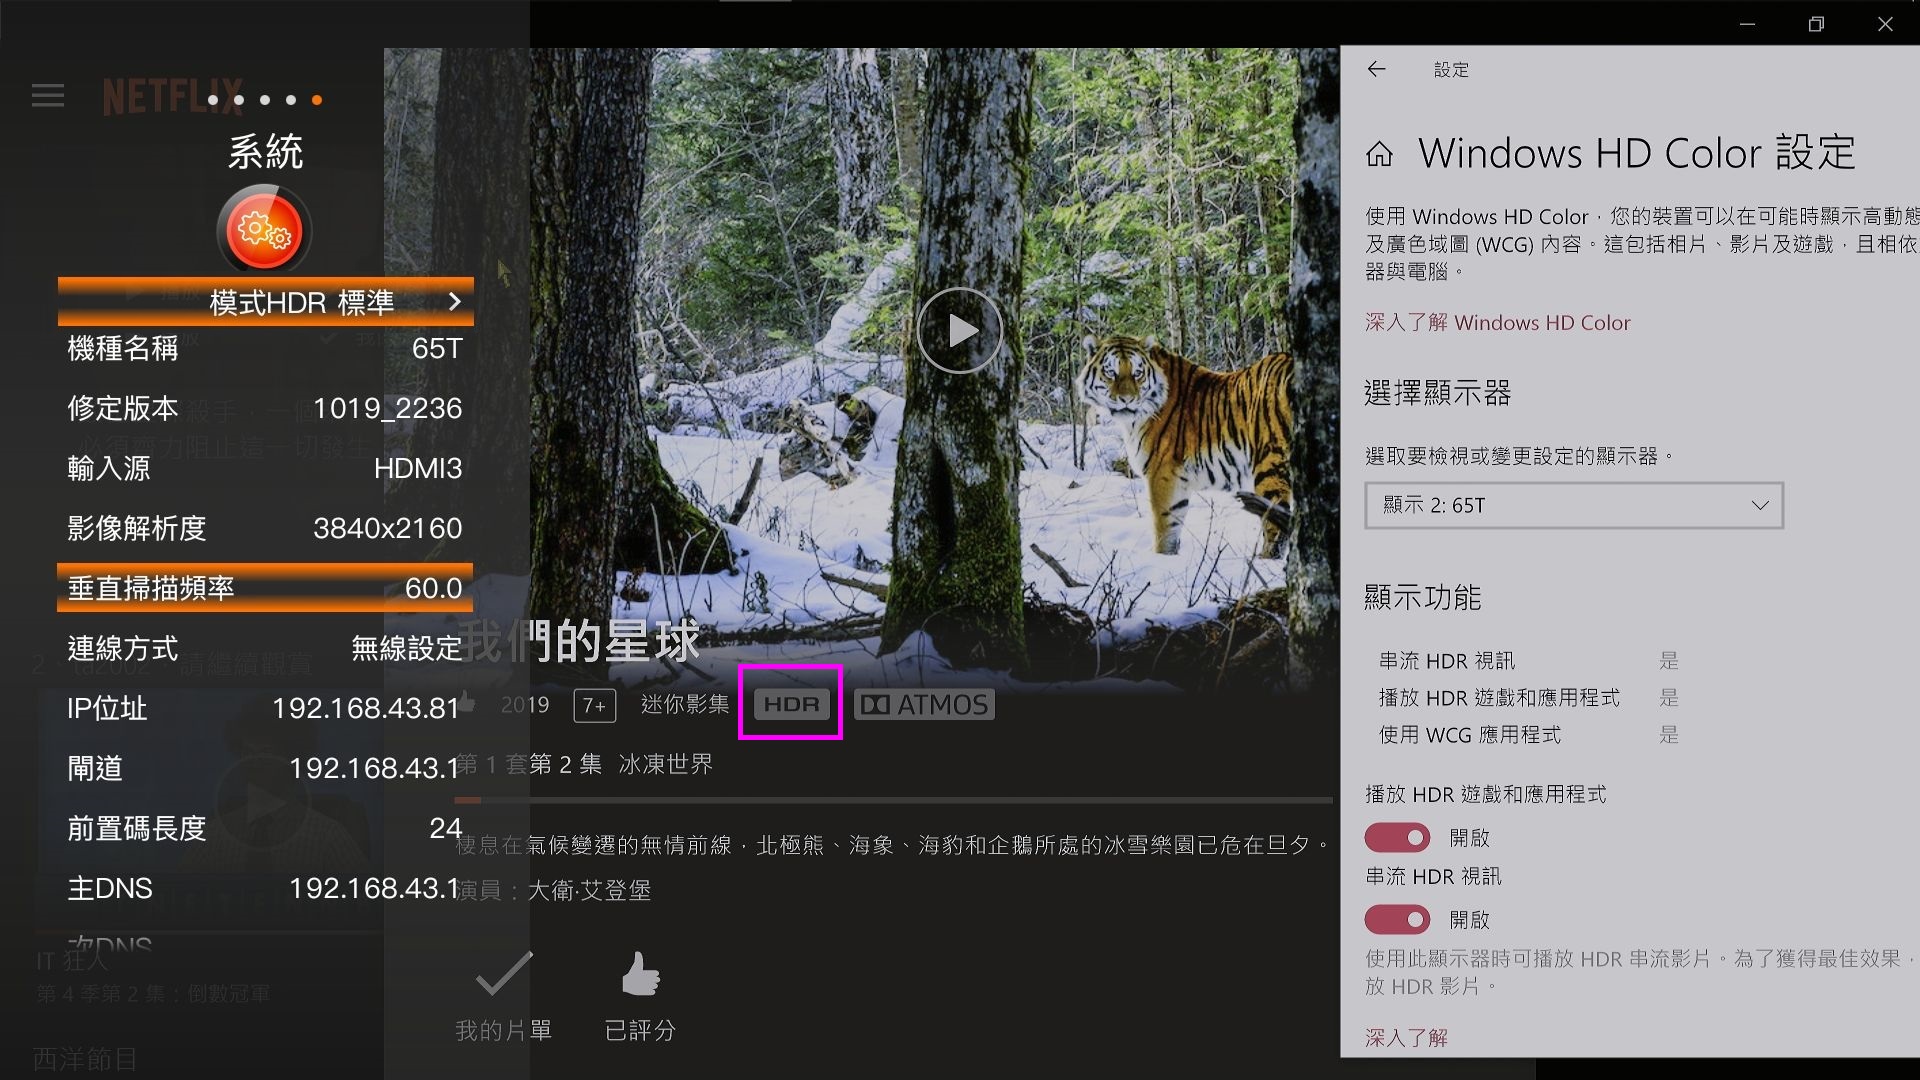Screen dimensions: 1920x1080
Task: Select the 機種名稱 65T row
Action: pyautogui.click(x=265, y=348)
